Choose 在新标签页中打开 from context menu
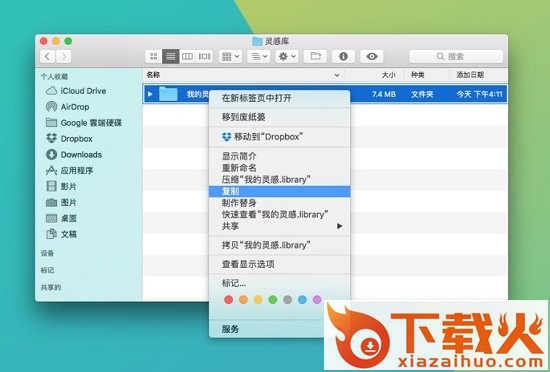 point(280,98)
